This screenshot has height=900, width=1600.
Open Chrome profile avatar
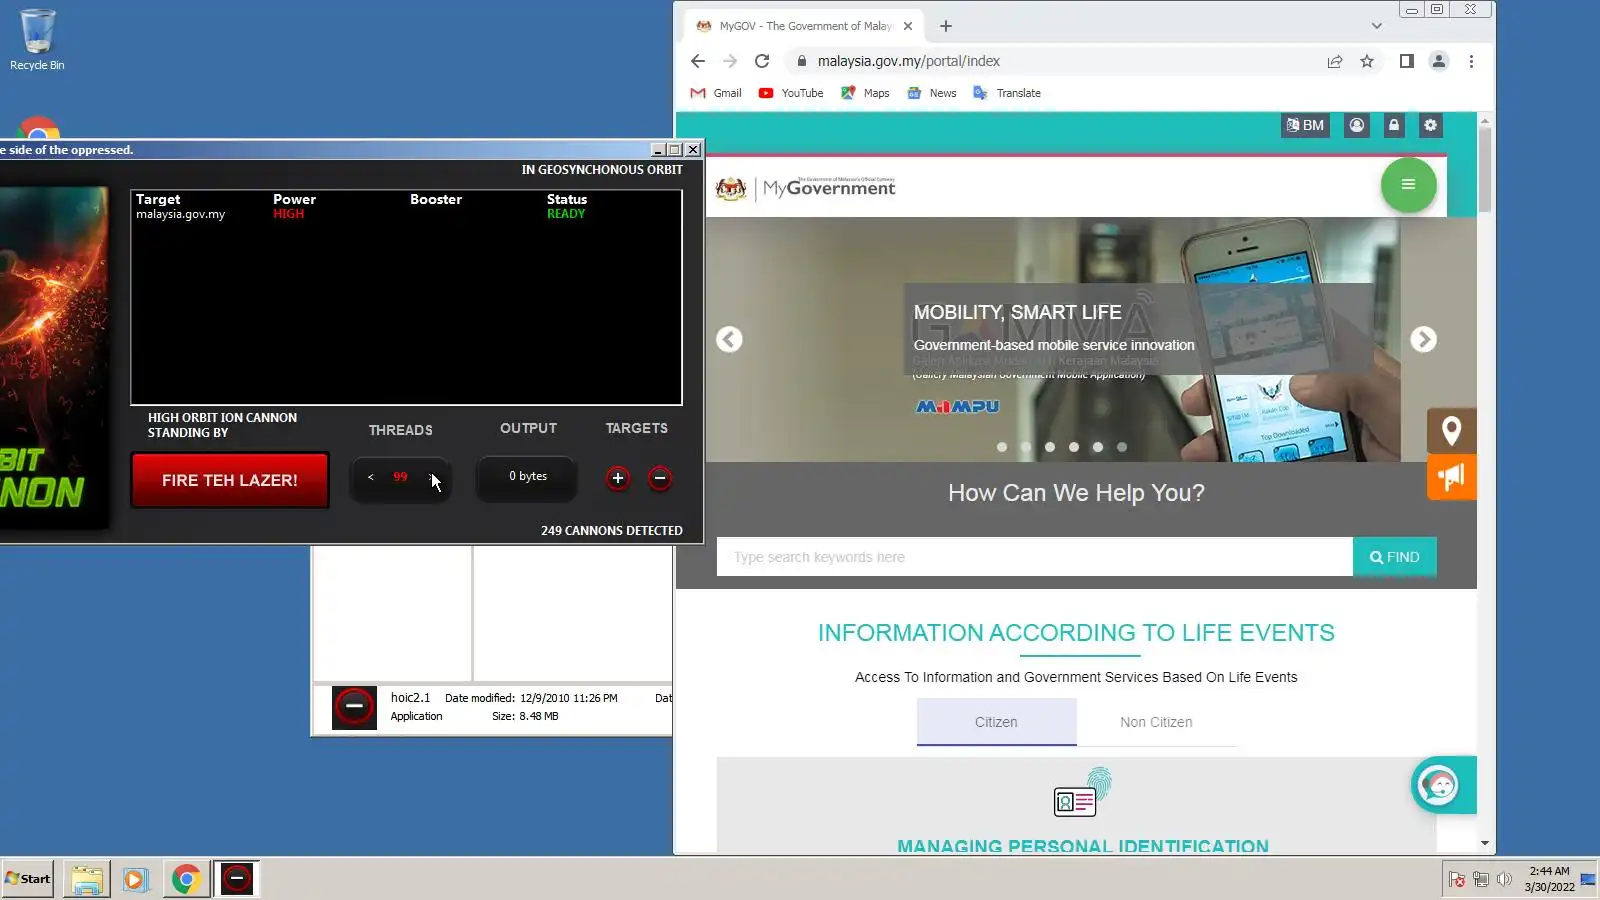pyautogui.click(x=1439, y=61)
